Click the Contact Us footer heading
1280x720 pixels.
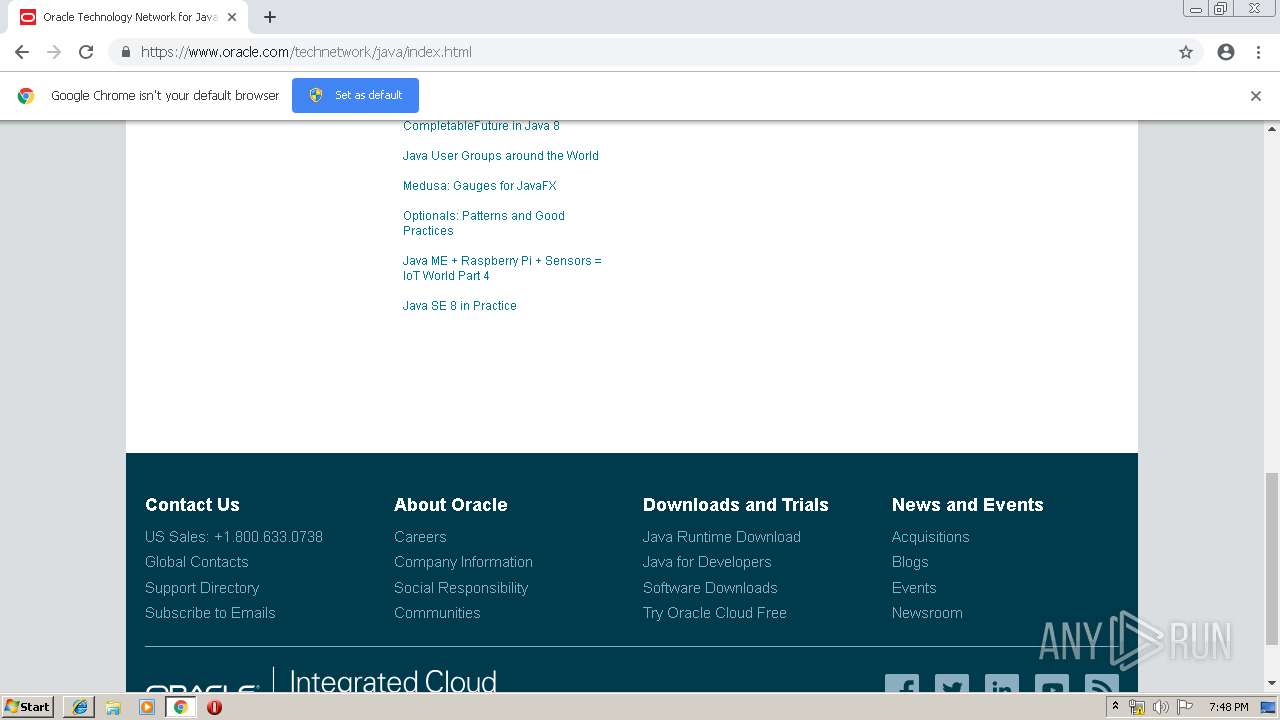click(192, 505)
